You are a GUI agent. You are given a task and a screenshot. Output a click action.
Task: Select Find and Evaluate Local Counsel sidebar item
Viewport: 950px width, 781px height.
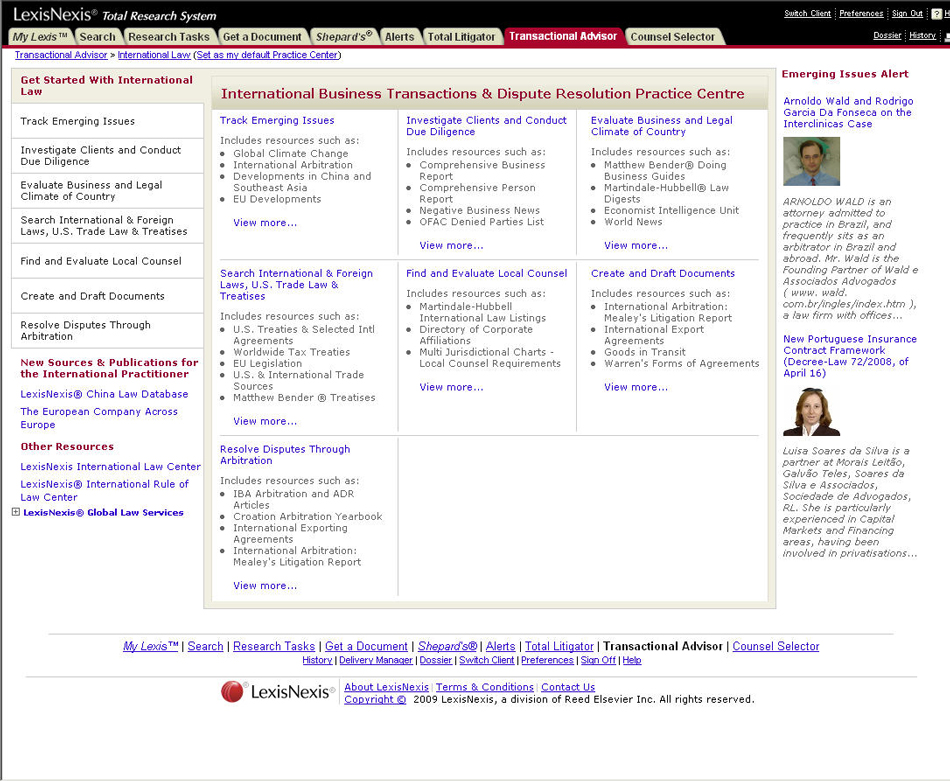point(107,261)
